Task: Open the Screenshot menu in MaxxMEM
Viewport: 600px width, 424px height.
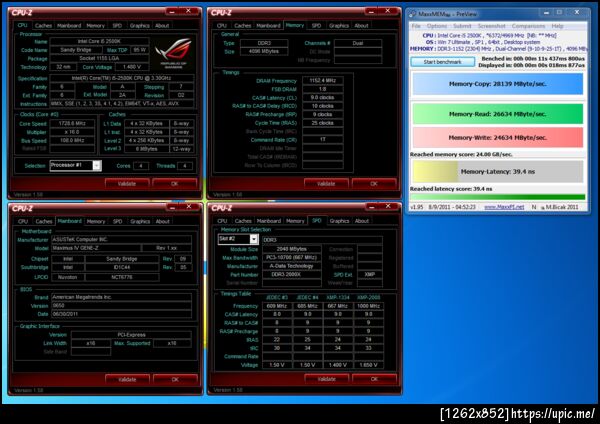Action: click(x=491, y=26)
